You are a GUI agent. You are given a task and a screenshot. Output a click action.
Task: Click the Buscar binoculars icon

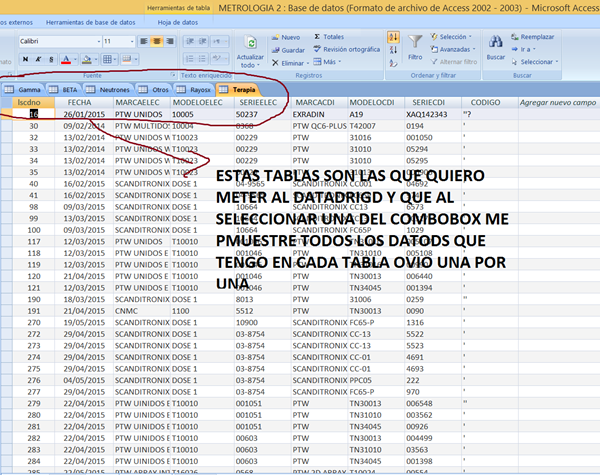(x=495, y=43)
